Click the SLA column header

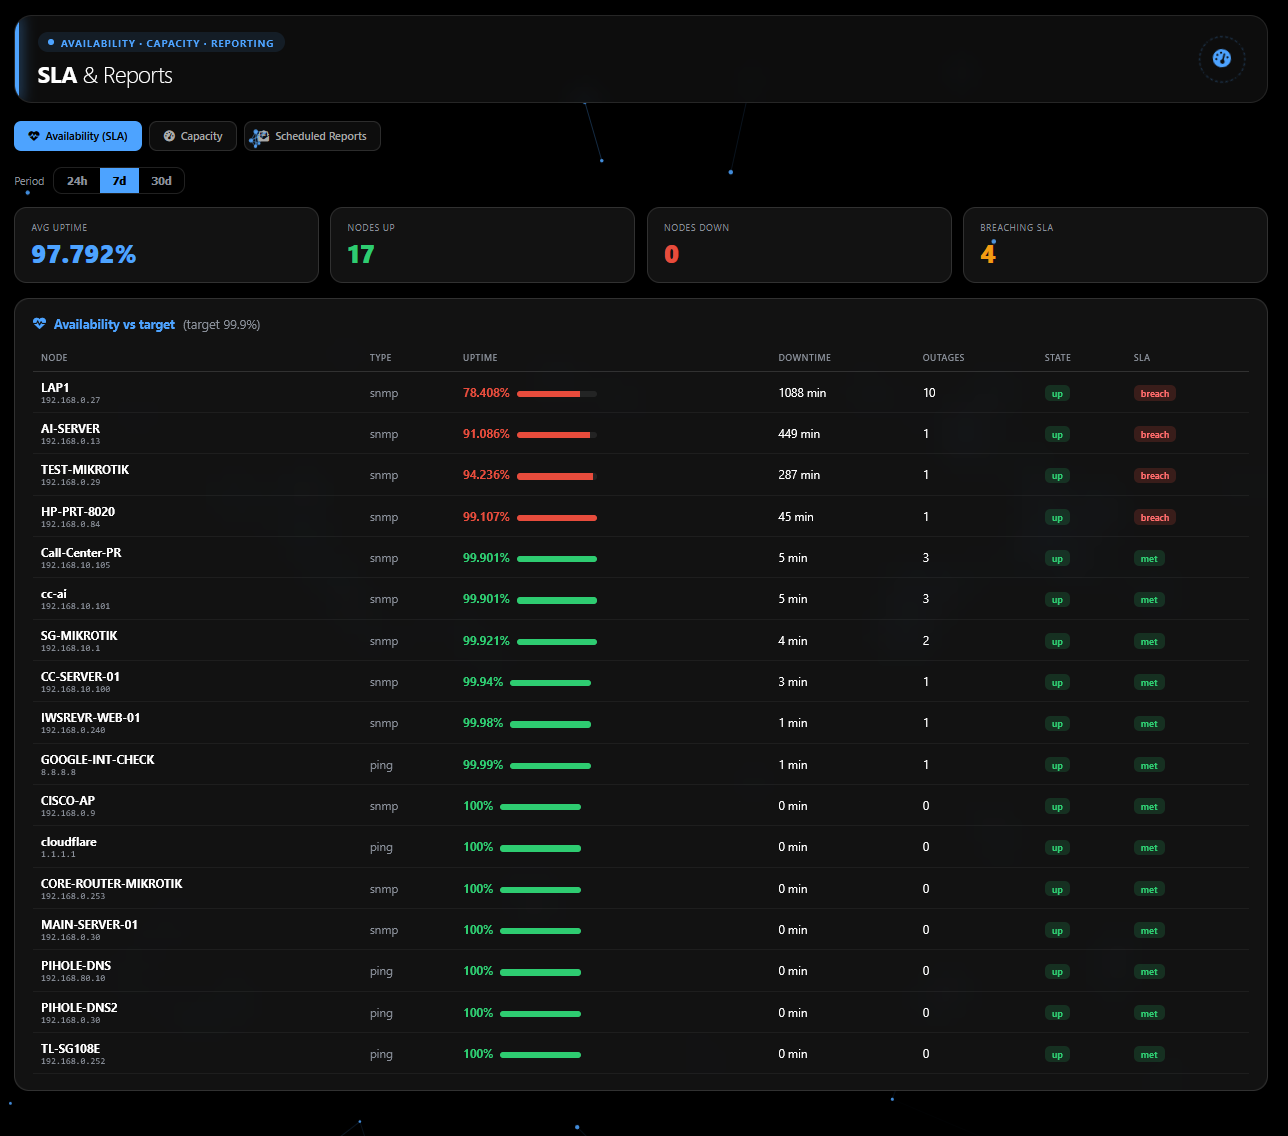pos(1142,358)
